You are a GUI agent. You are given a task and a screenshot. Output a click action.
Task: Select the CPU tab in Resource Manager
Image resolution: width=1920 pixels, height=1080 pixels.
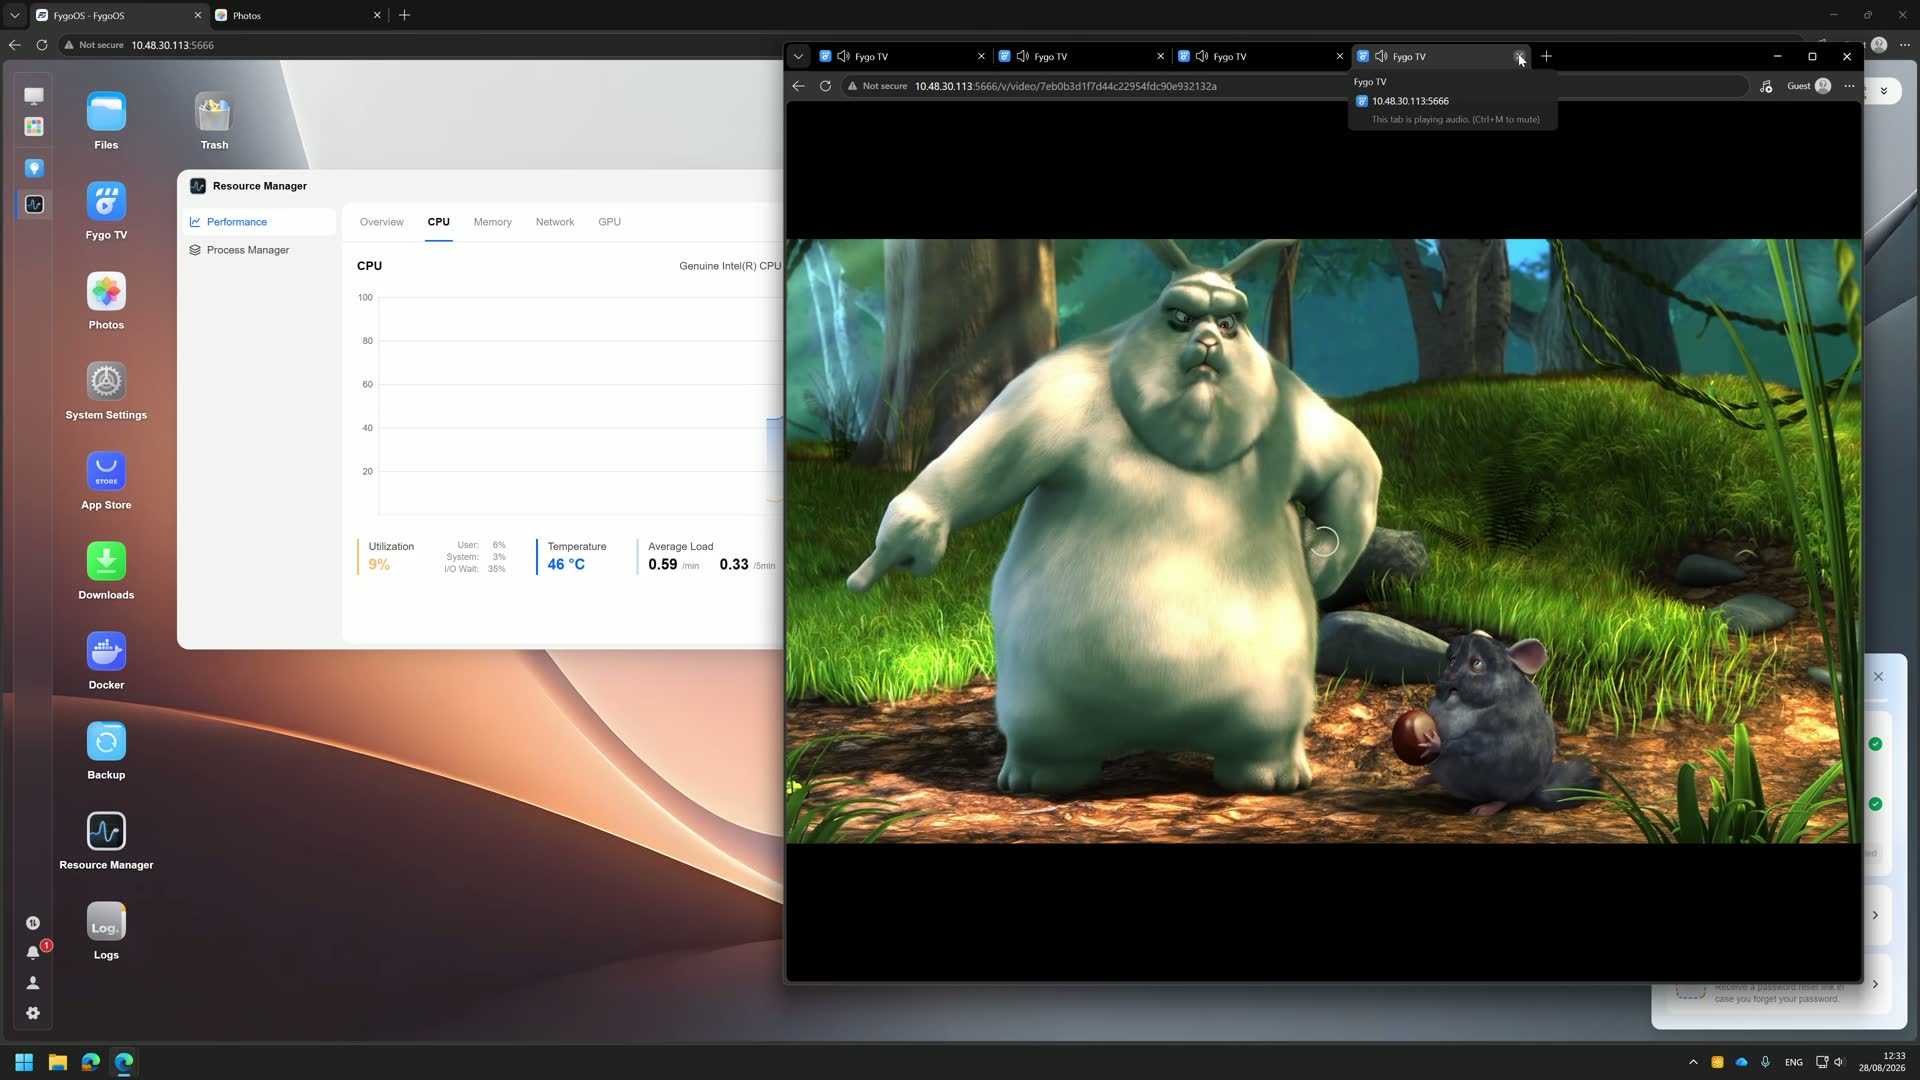tap(438, 222)
